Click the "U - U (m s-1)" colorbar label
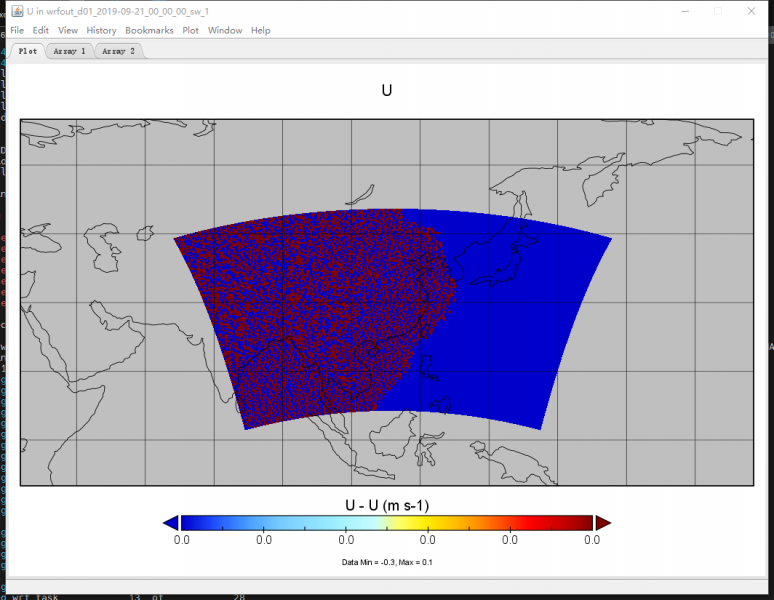The image size is (774, 600). [x=387, y=504]
